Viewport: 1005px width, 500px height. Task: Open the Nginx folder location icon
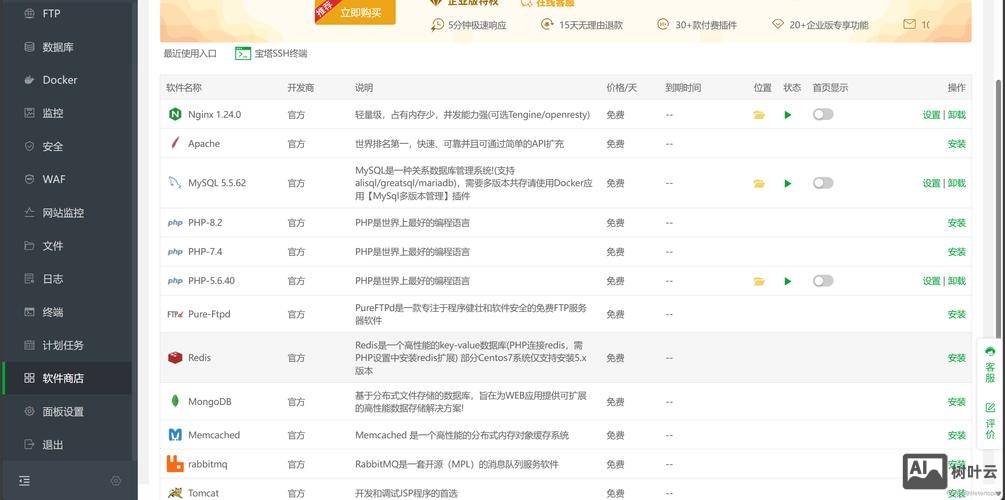pos(759,115)
